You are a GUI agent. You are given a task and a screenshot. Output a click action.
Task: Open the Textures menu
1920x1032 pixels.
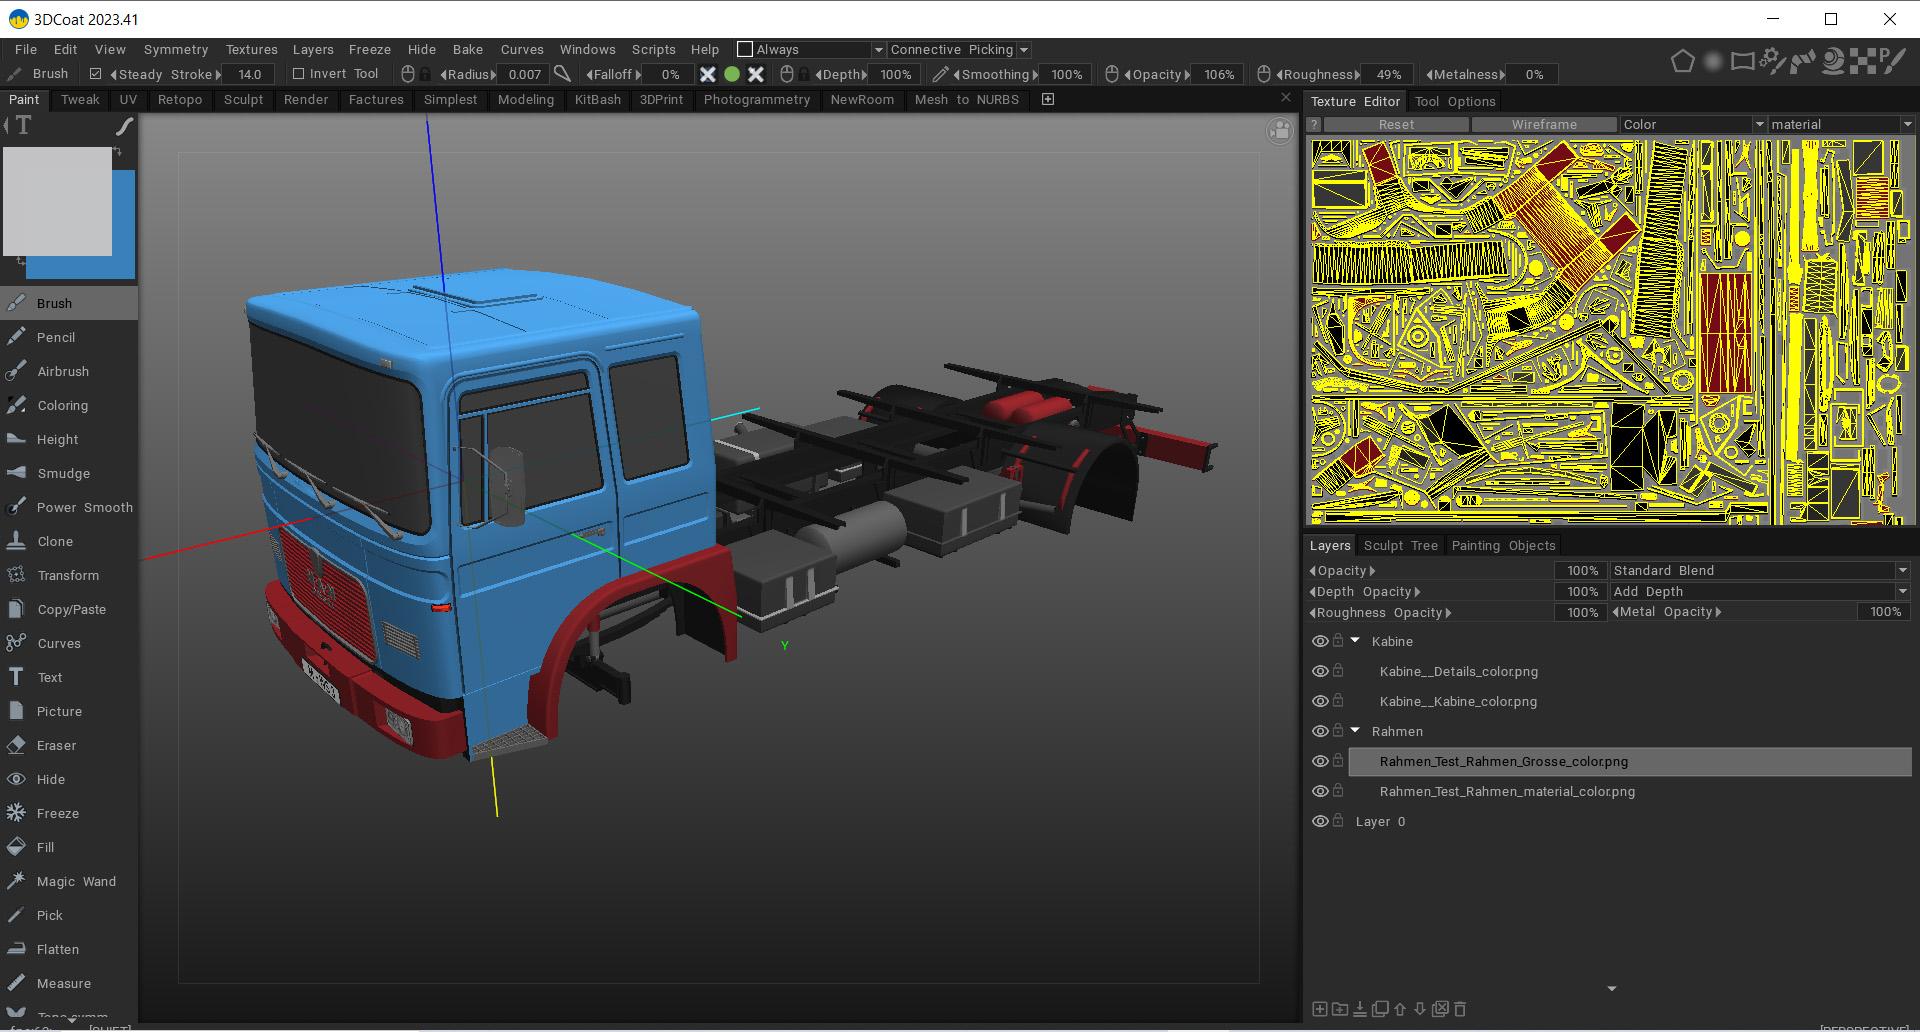coord(251,49)
